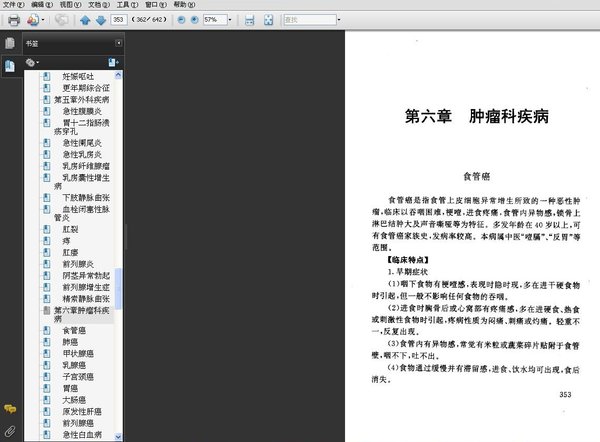
Task: Click the Find (查找) search box
Action: click(310, 20)
